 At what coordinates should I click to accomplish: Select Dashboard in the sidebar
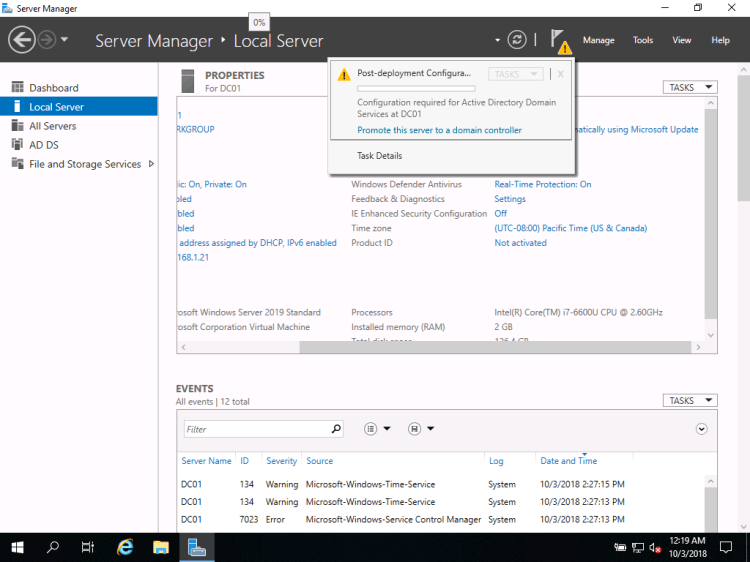[53, 88]
